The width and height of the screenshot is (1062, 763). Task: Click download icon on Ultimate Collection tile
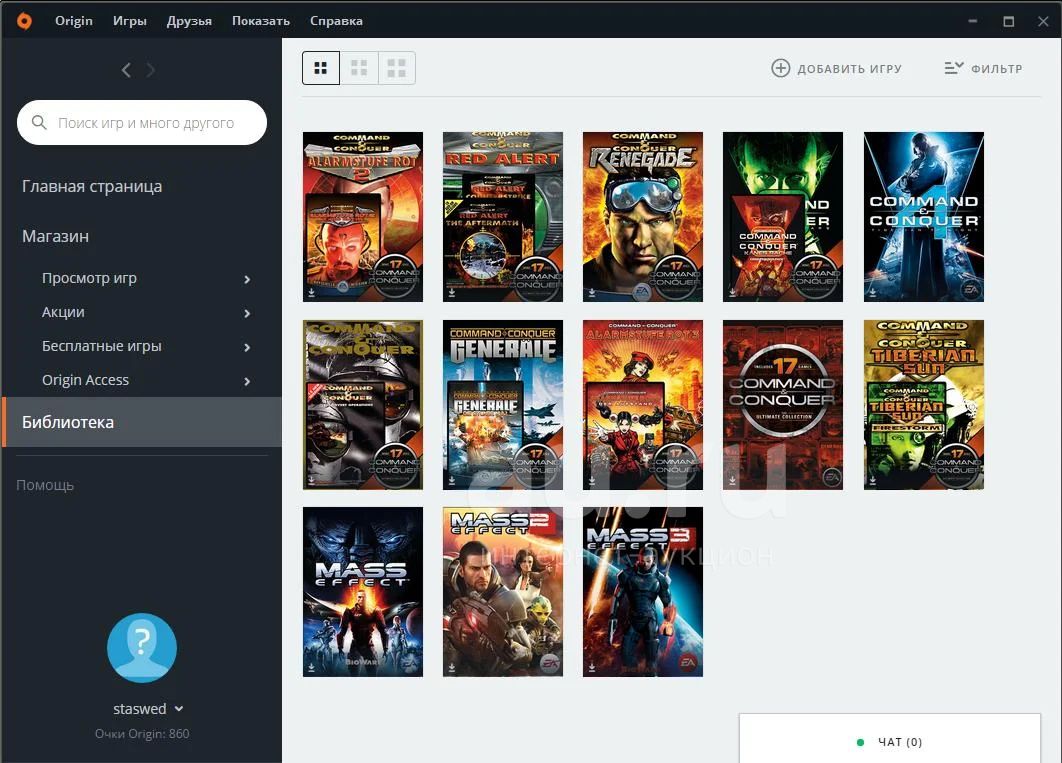coord(732,481)
